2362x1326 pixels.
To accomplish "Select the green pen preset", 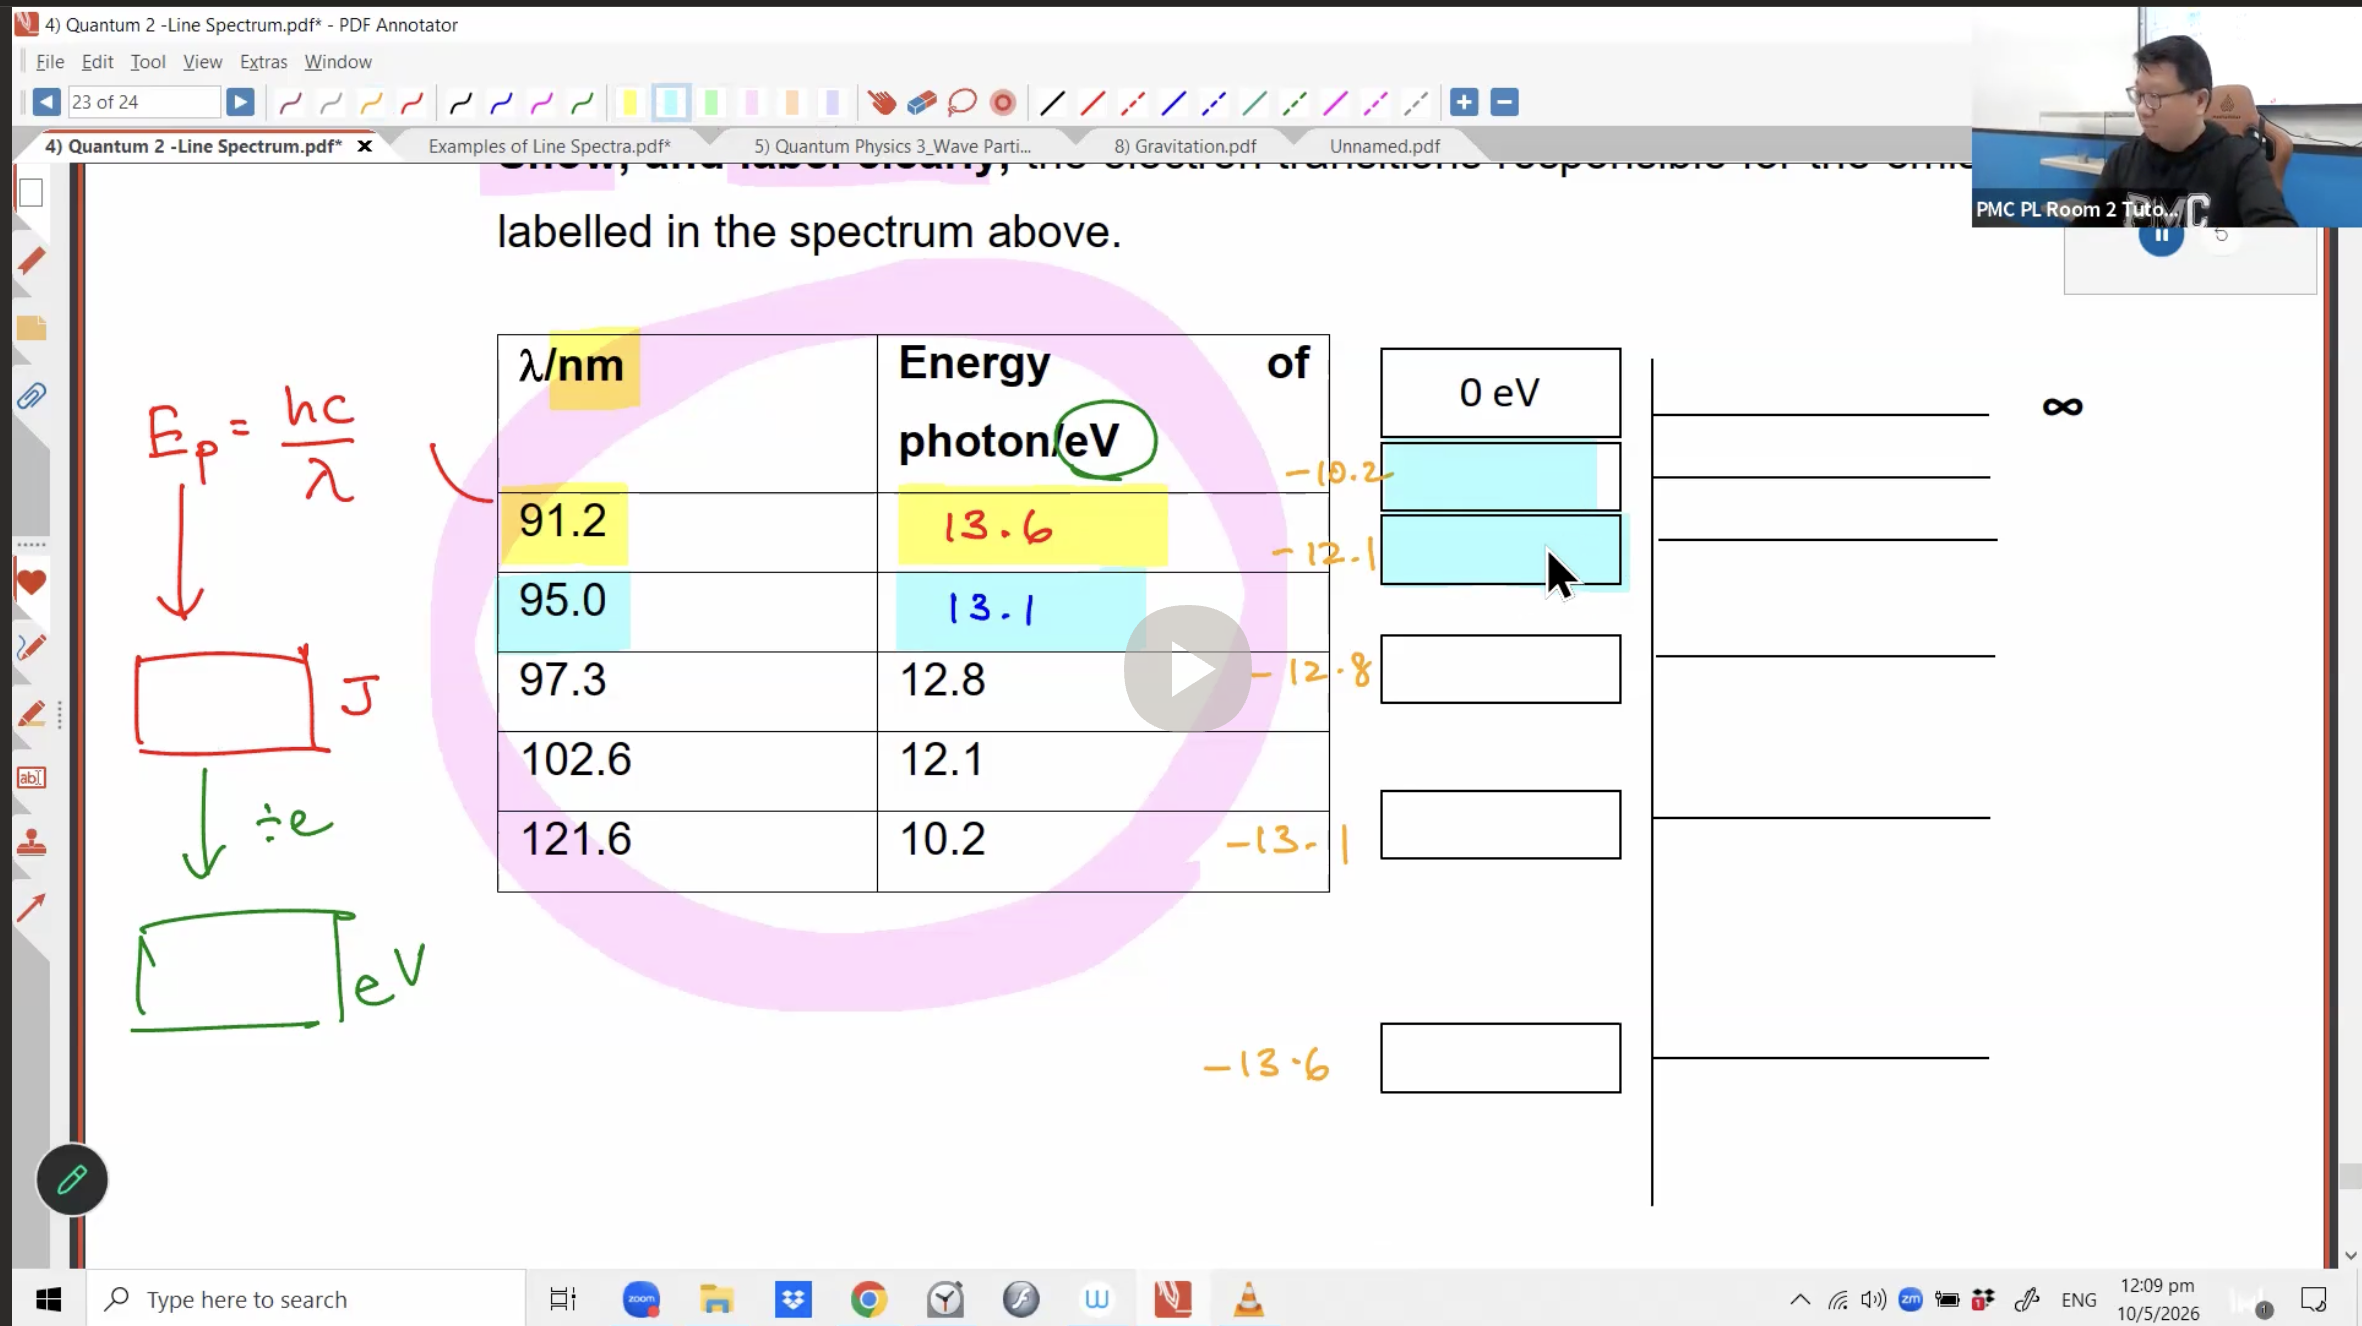I will (x=582, y=102).
